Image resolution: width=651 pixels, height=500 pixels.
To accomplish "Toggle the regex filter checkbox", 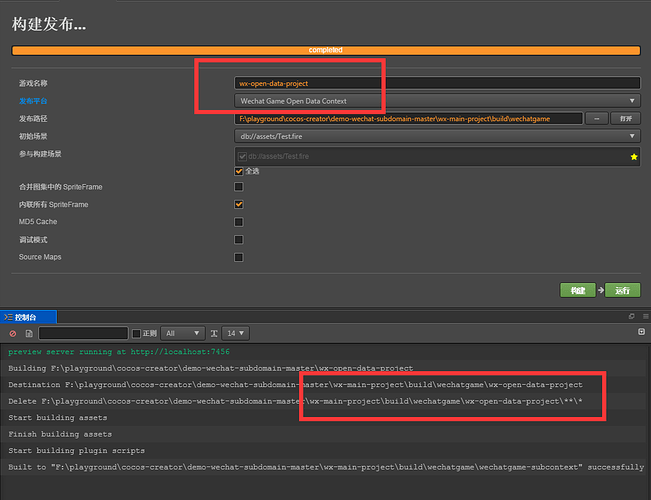I will pos(136,333).
